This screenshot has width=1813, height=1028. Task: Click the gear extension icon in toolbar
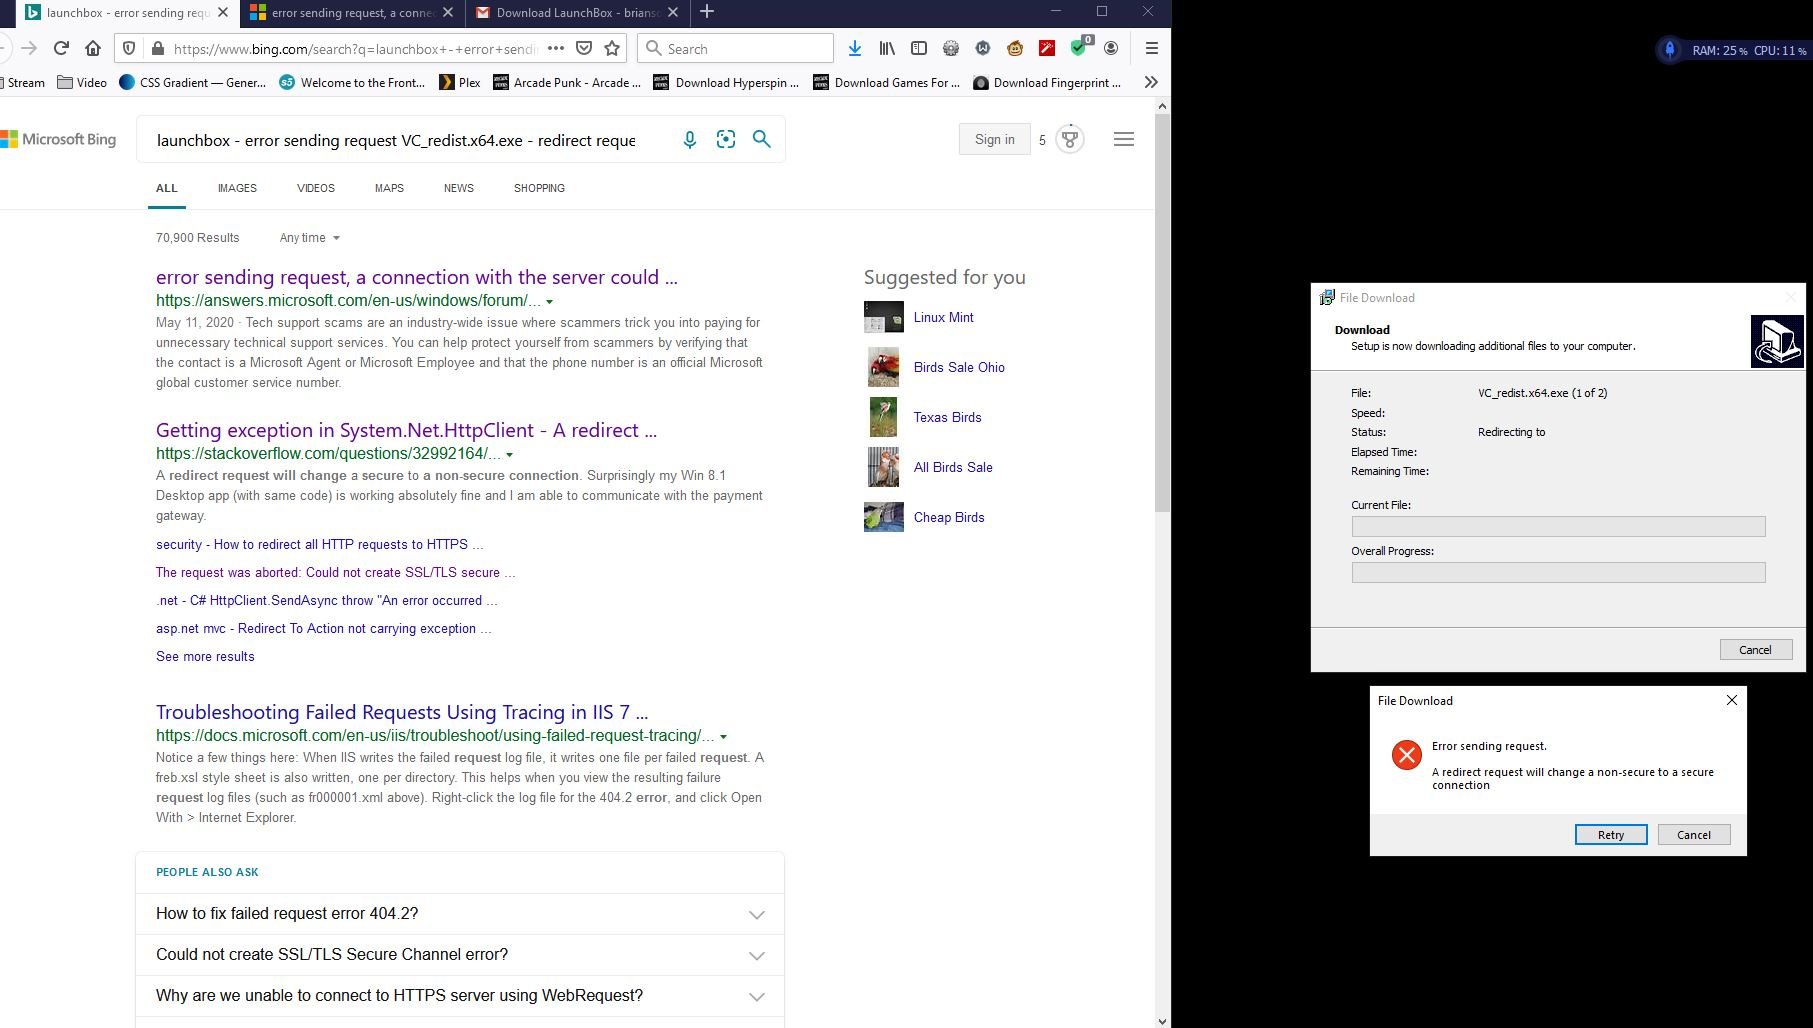951,48
